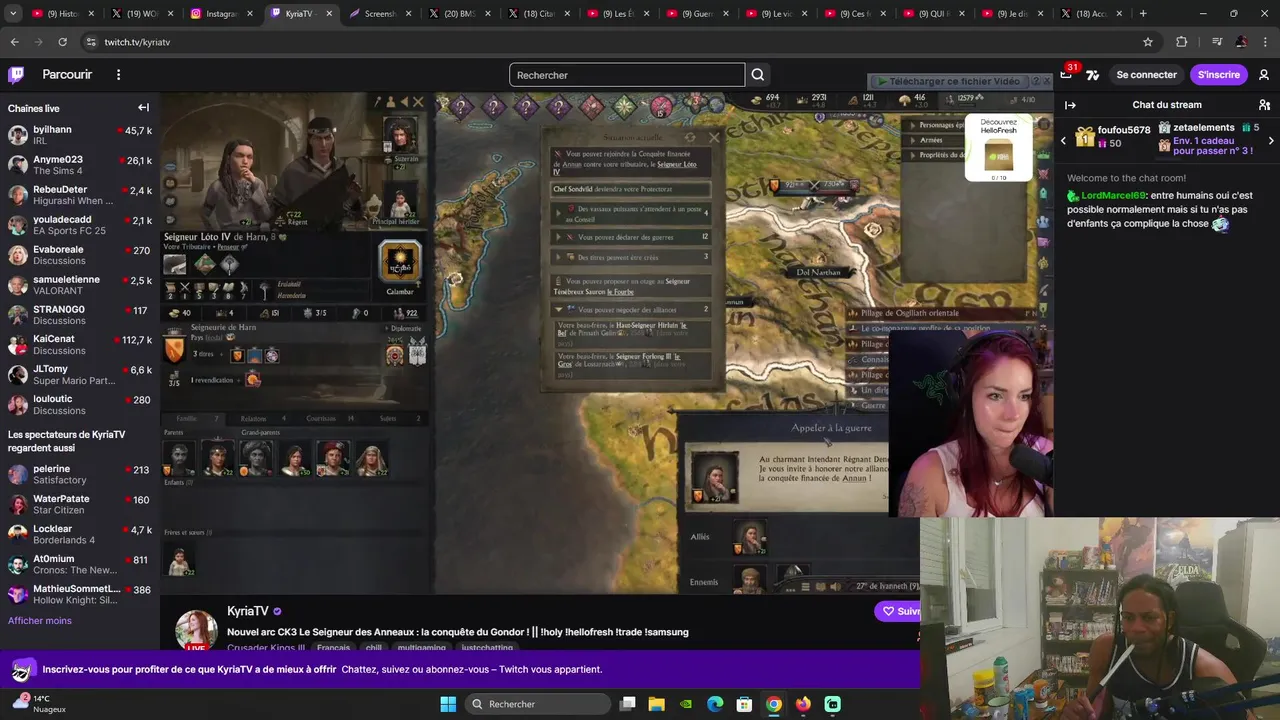Click the purple S'inscrire button
This screenshot has height=720, width=1280.
1218,75
